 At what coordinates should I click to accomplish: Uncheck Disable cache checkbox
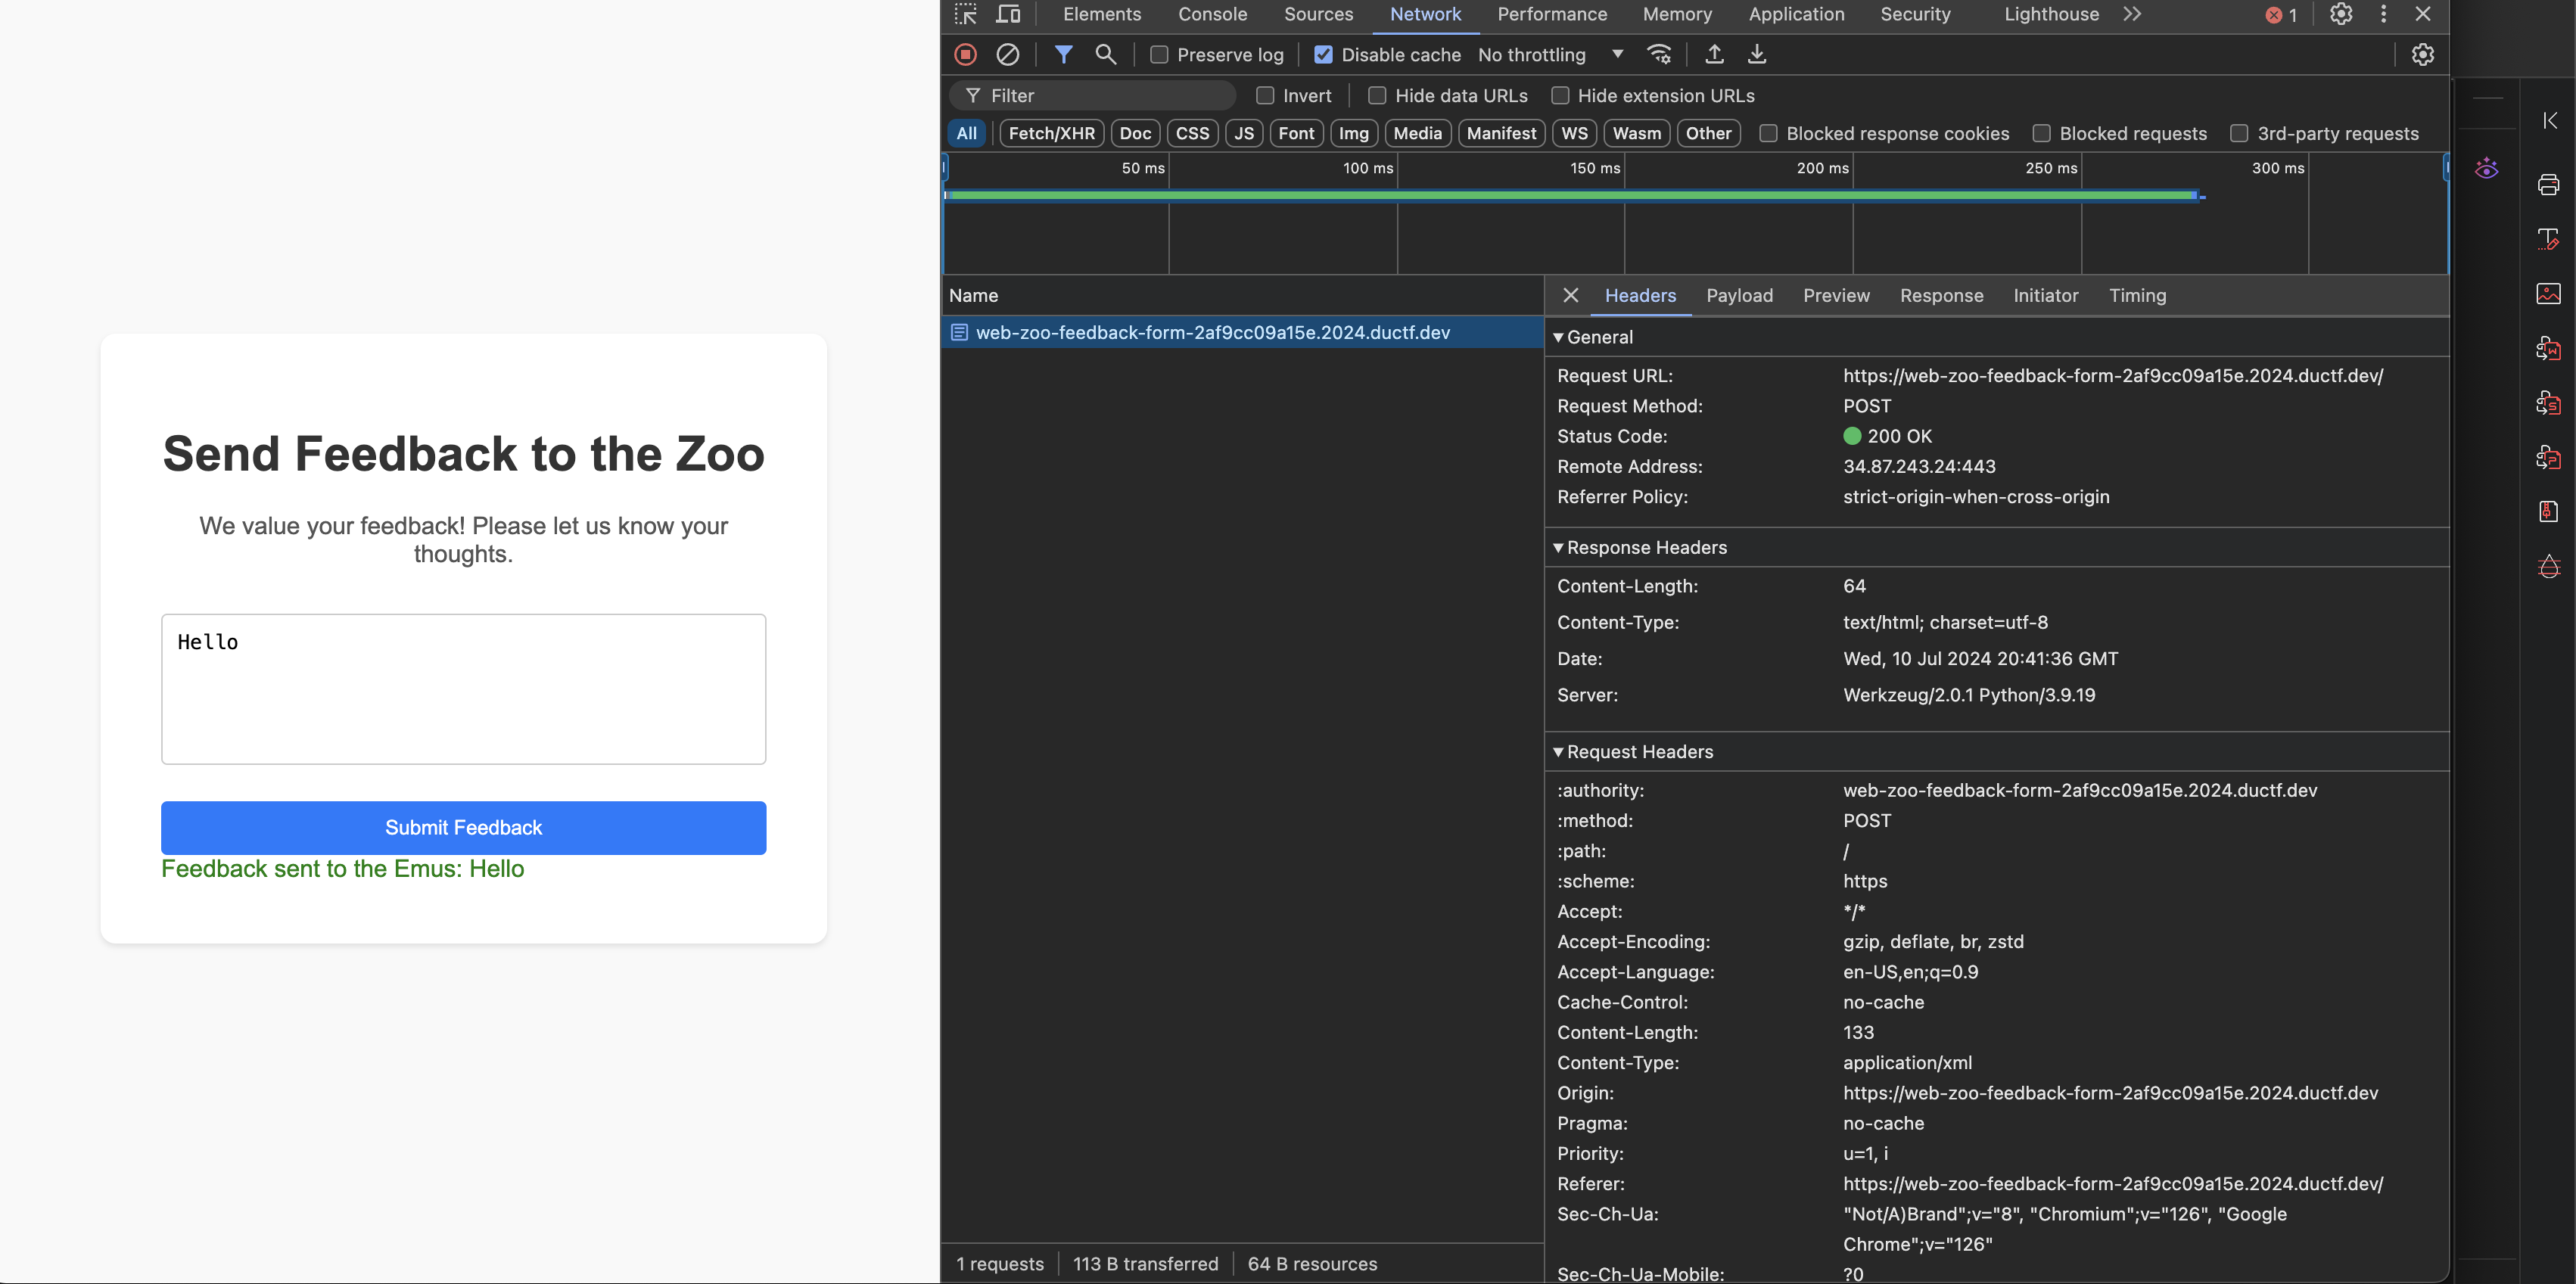click(x=1323, y=55)
